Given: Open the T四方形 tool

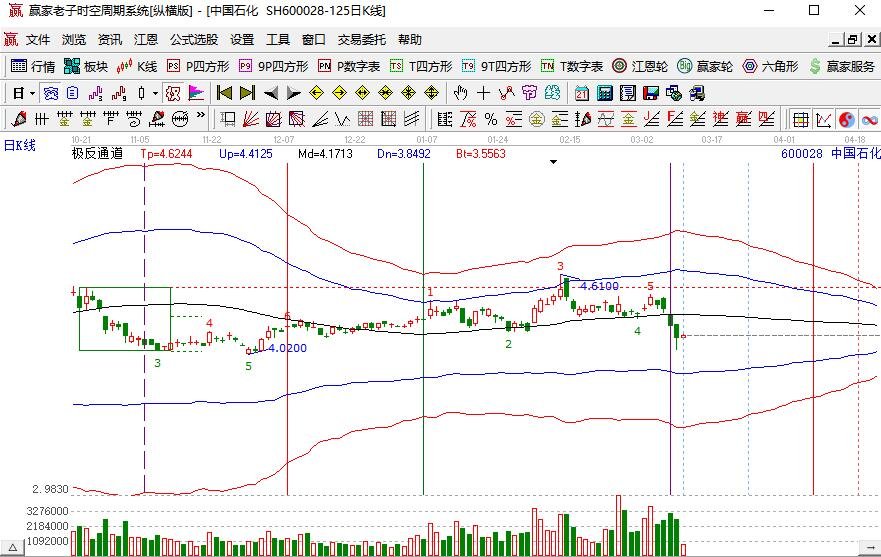Looking at the screenshot, I should click(x=420, y=66).
